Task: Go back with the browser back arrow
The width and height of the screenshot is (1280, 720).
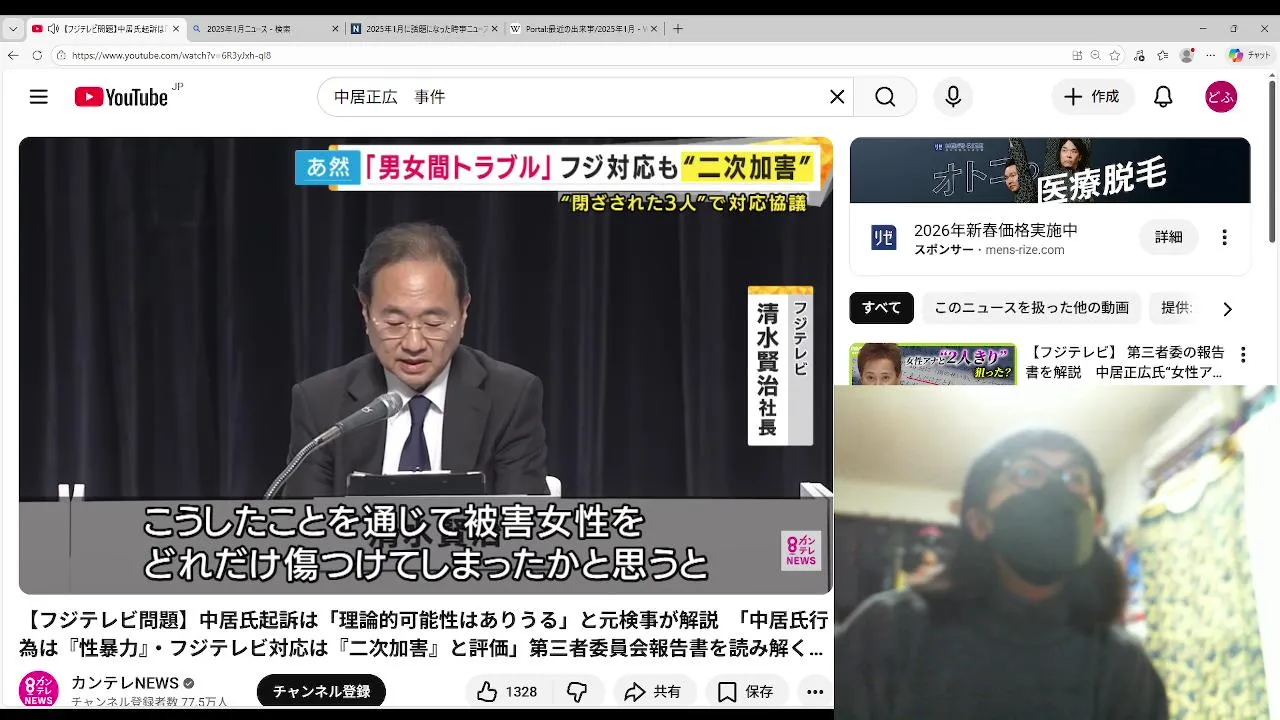Action: pos(13,55)
